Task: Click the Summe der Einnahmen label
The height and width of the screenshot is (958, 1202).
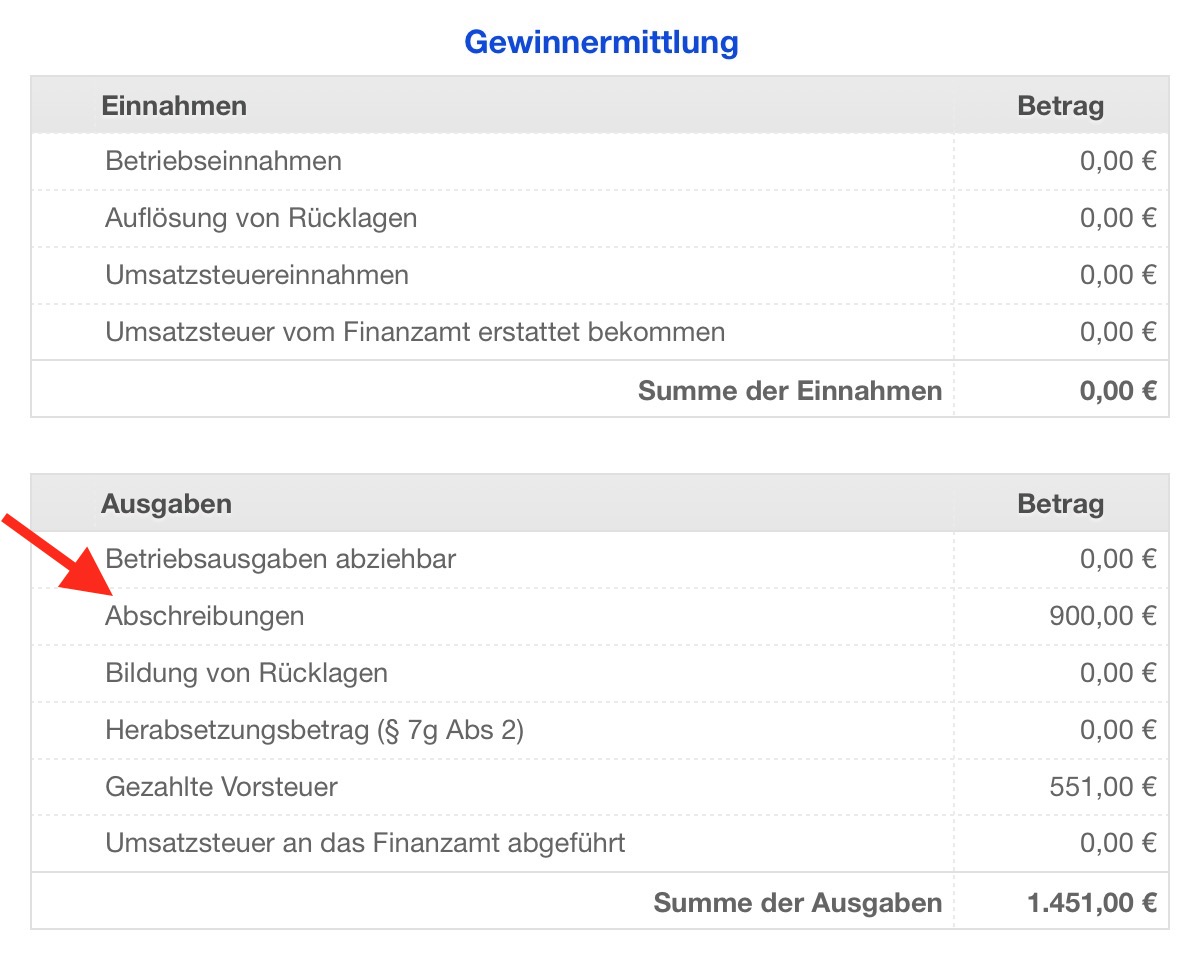Action: pos(790,390)
